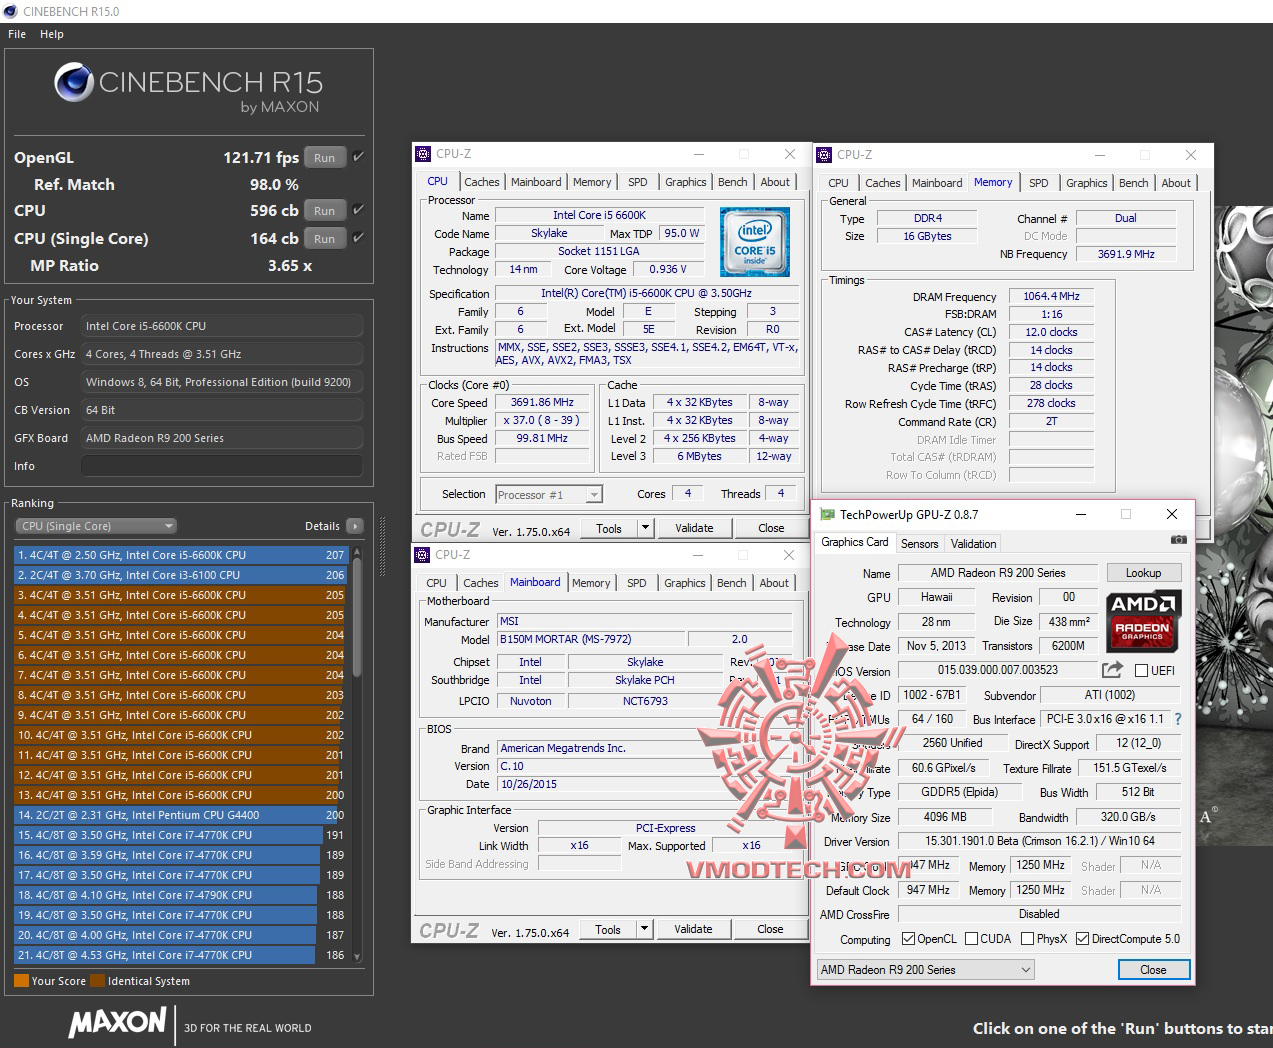The width and height of the screenshot is (1273, 1048).
Task: Toggle the CPU test checkbox
Action: [x=358, y=210]
